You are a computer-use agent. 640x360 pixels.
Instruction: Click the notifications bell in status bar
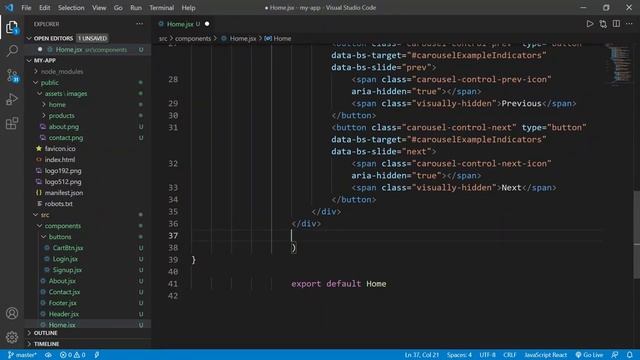(630, 355)
